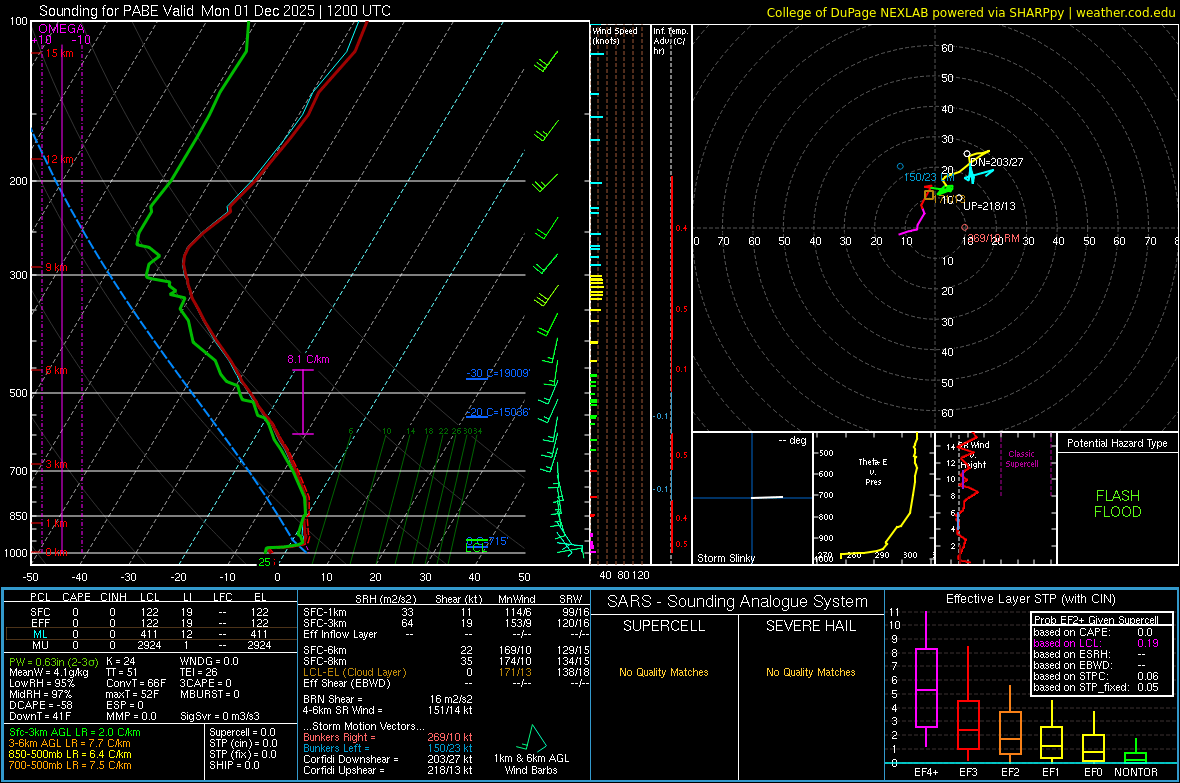The height and width of the screenshot is (783, 1180).
Task: Click the SigSvr = 0 m3/s3 value
Action: pos(220,716)
